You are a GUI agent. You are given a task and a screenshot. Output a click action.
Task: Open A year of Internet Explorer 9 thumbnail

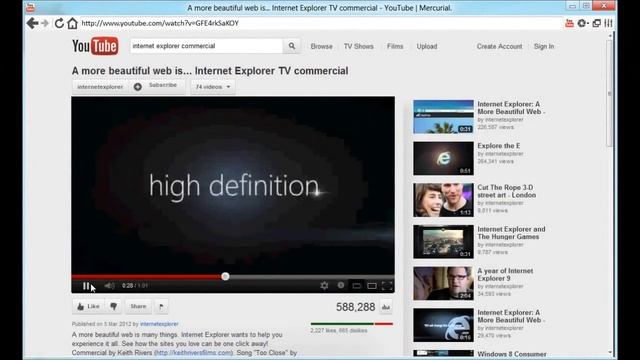443,283
